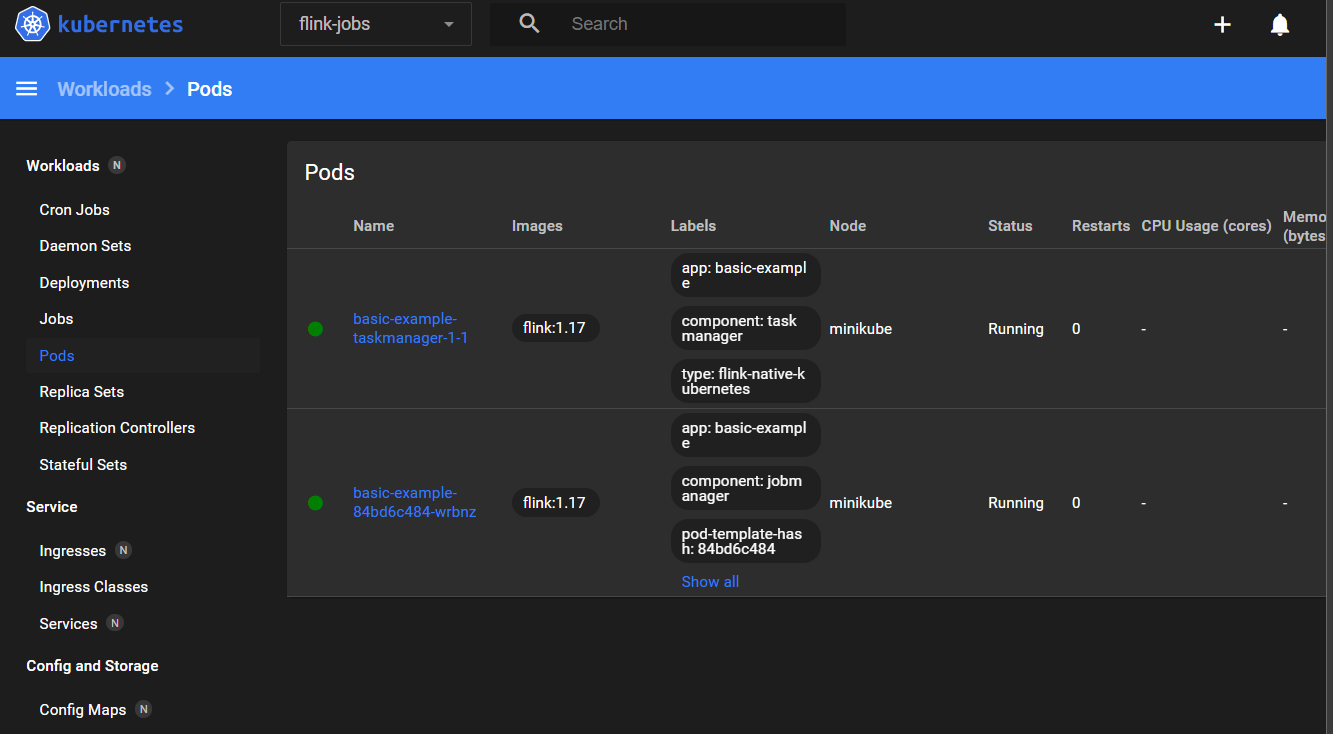
Task: Click Config and Storage sidebar heading
Action: click(x=92, y=666)
